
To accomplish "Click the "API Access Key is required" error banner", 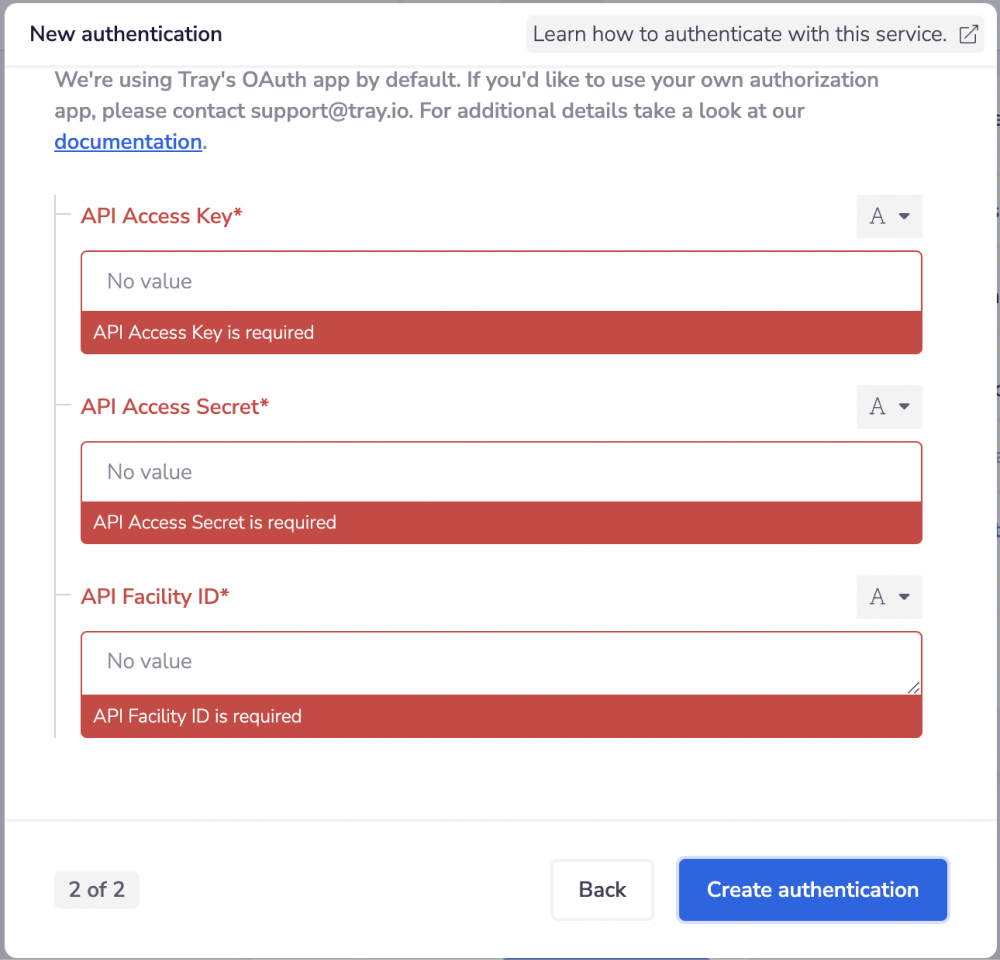I will tap(500, 332).
